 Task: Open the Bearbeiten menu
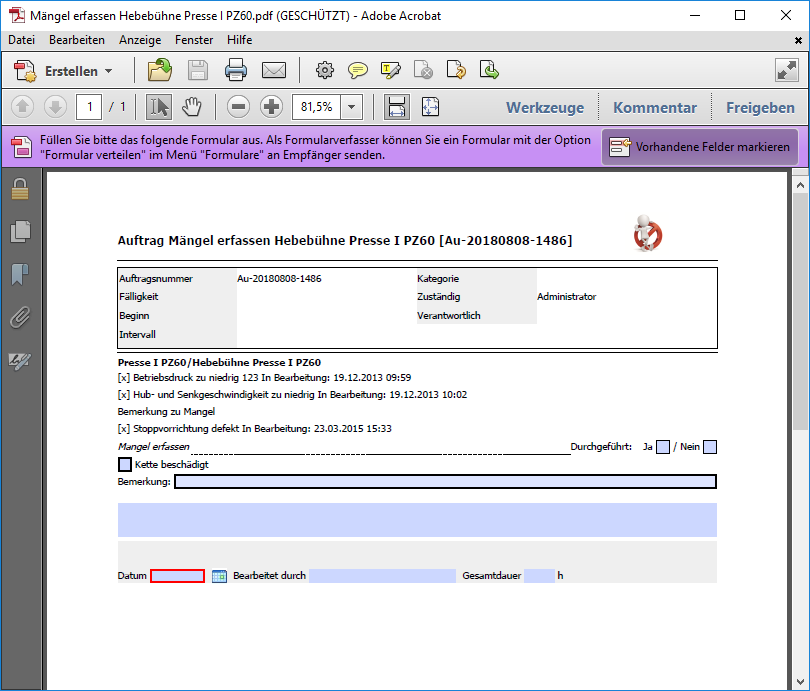point(76,40)
